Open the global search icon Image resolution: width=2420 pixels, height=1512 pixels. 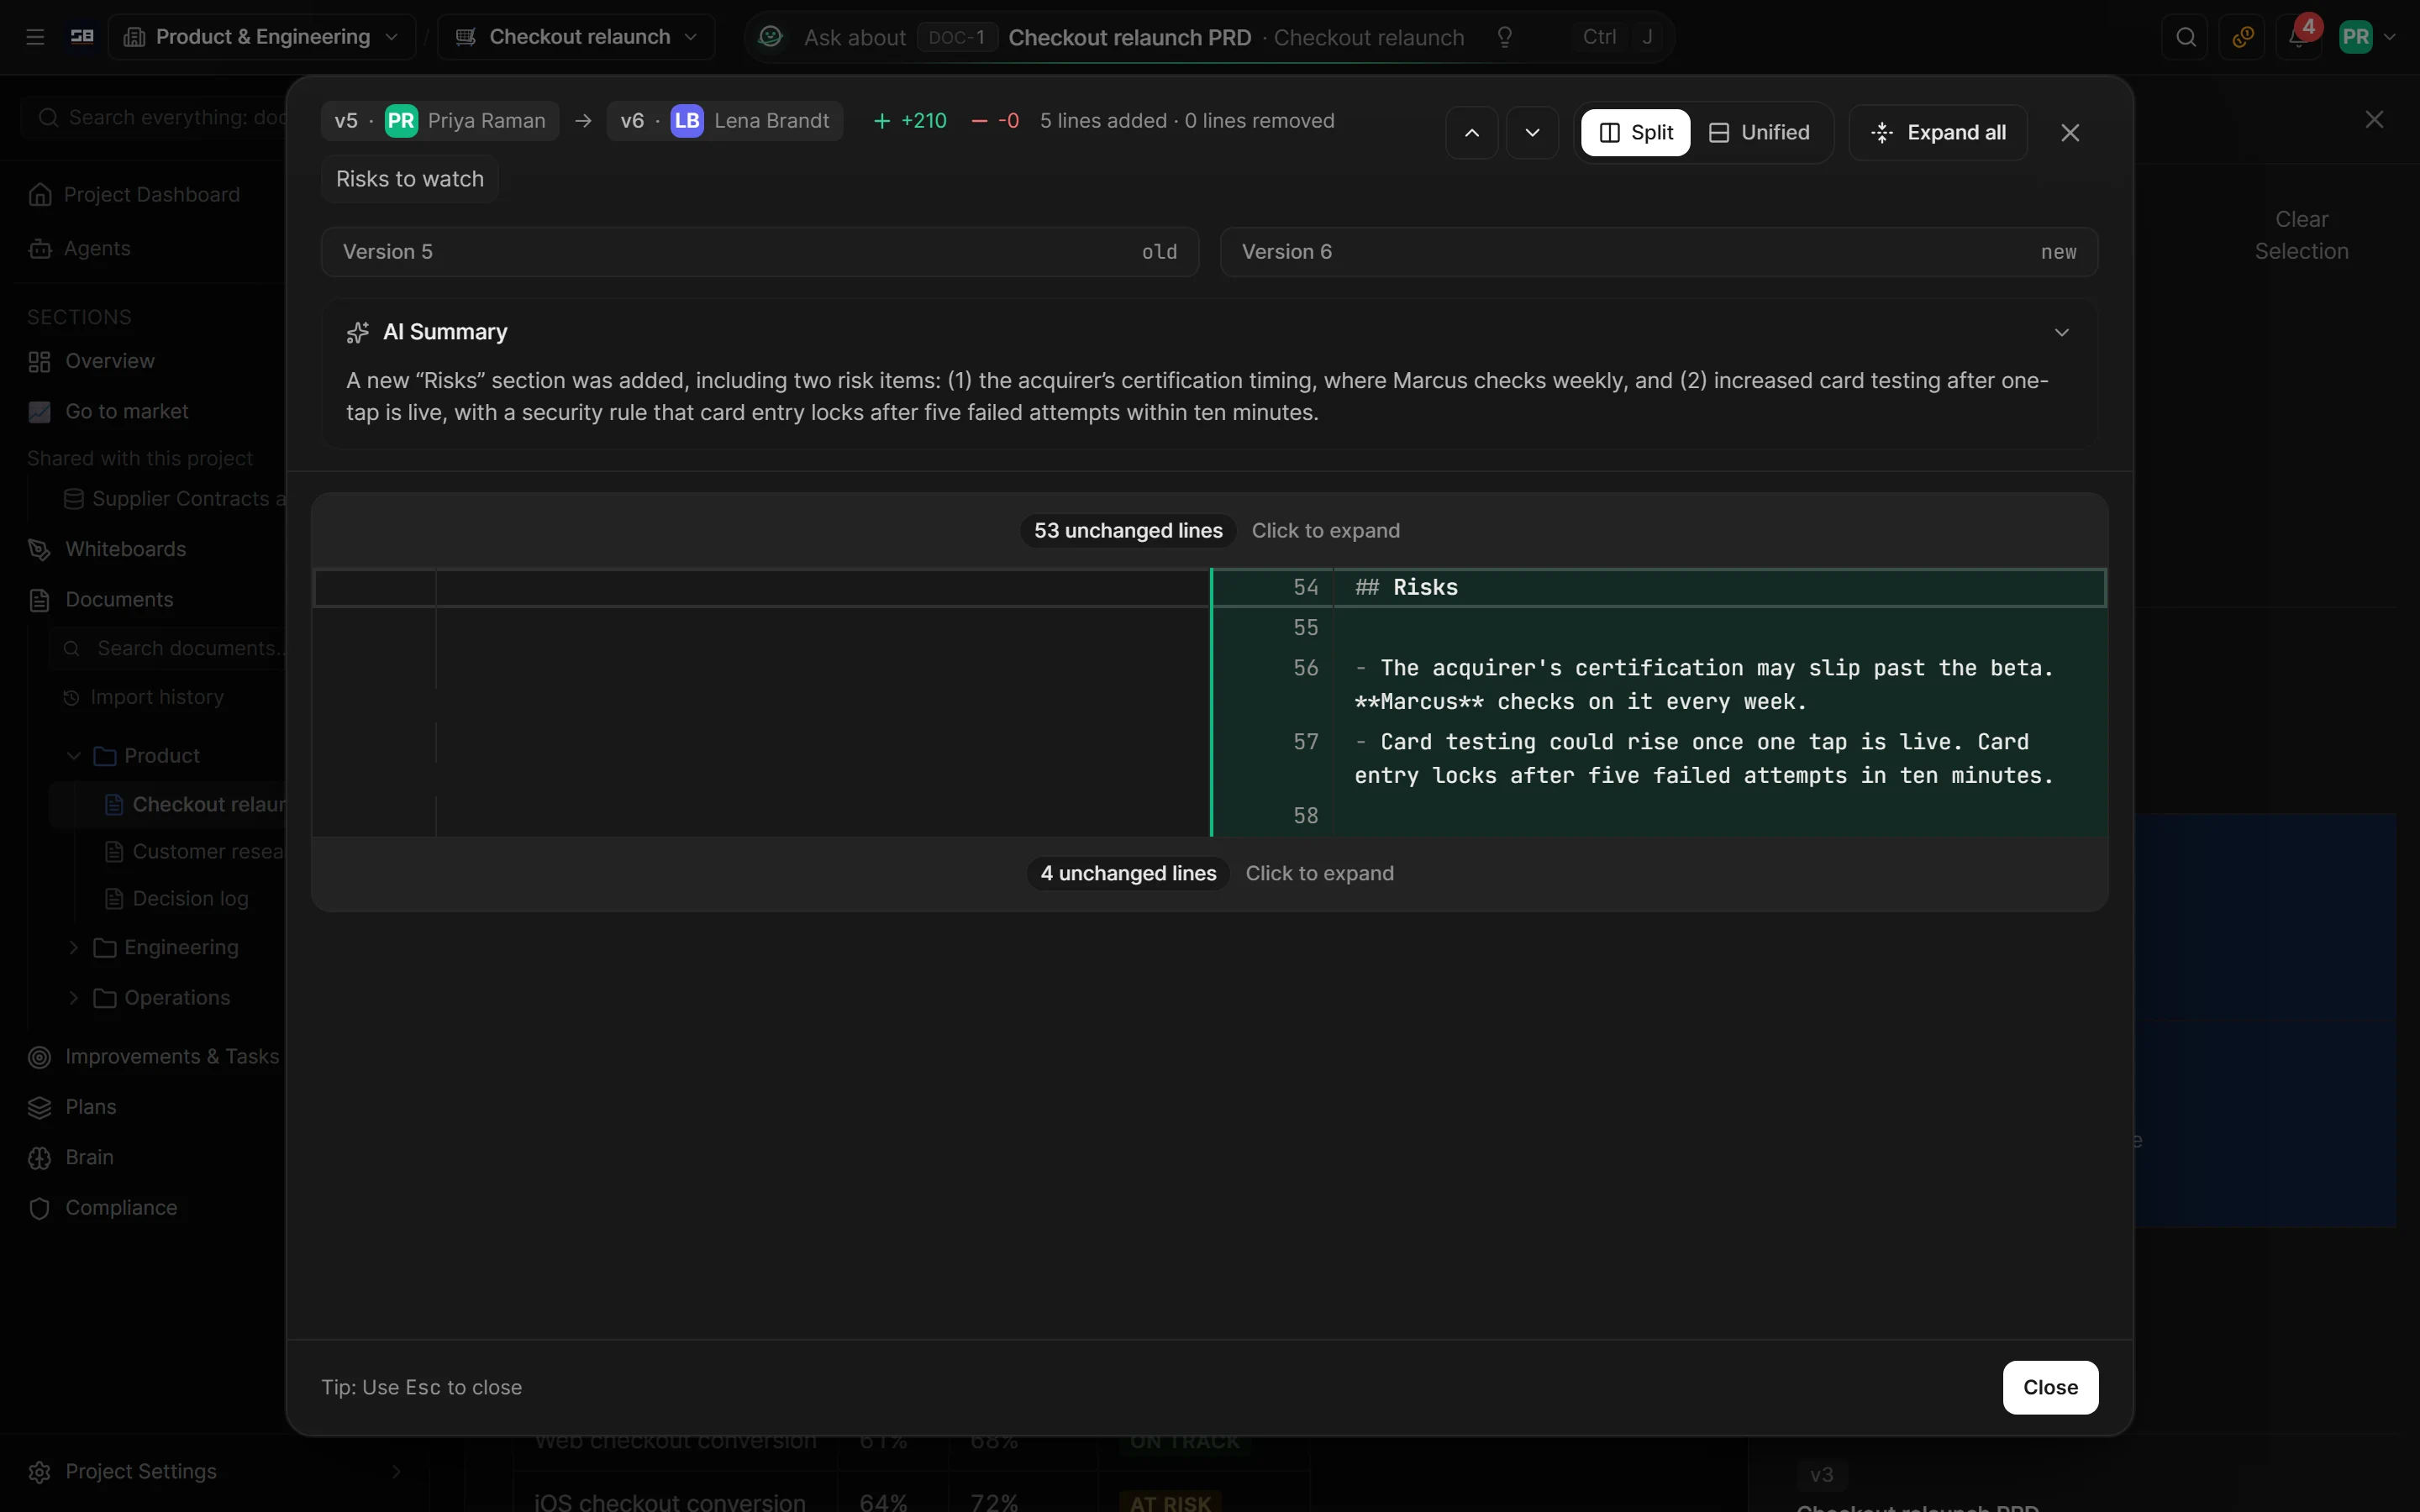2186,37
